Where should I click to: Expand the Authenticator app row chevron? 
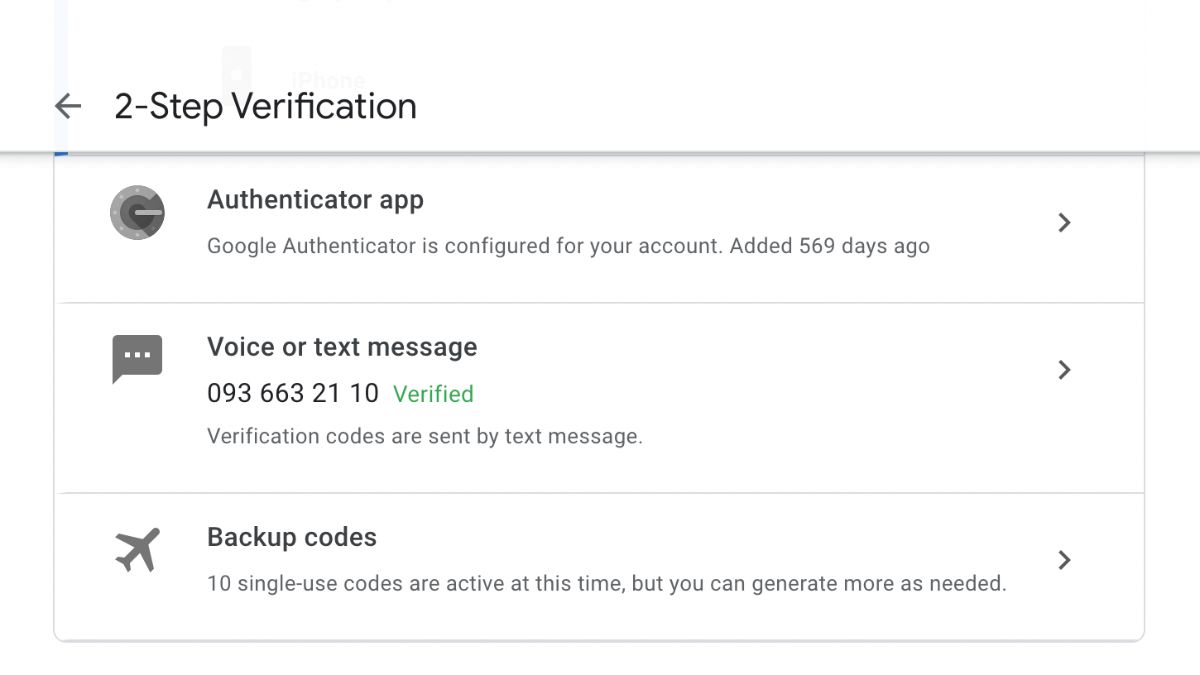coord(1064,223)
